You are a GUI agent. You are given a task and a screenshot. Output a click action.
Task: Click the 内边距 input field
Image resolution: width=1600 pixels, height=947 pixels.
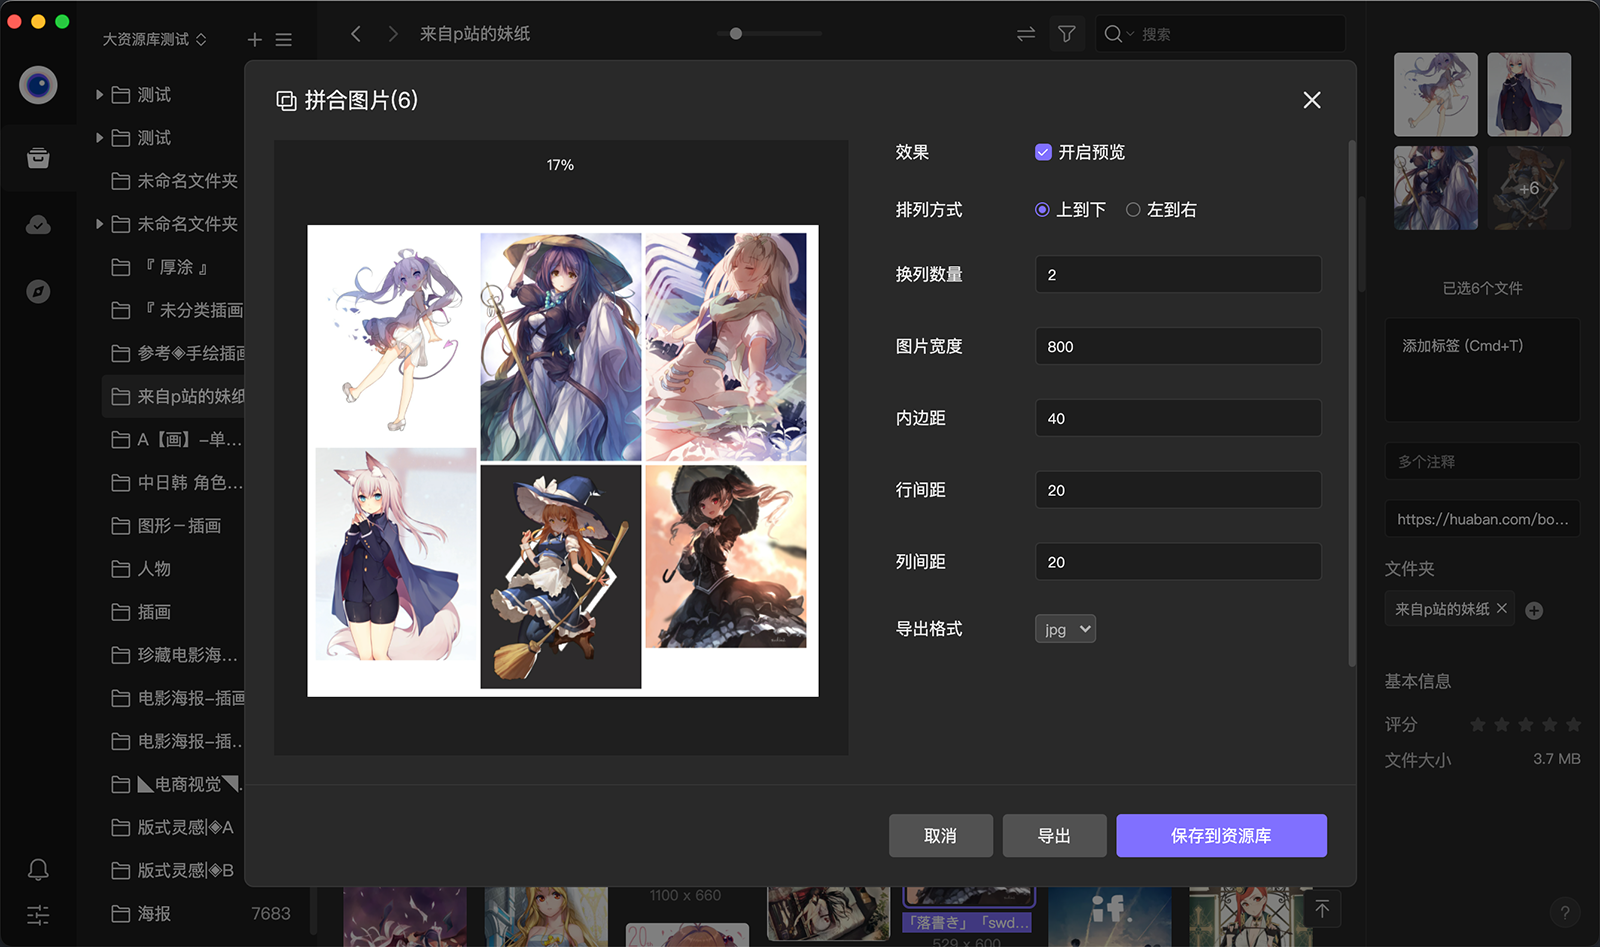click(x=1178, y=418)
